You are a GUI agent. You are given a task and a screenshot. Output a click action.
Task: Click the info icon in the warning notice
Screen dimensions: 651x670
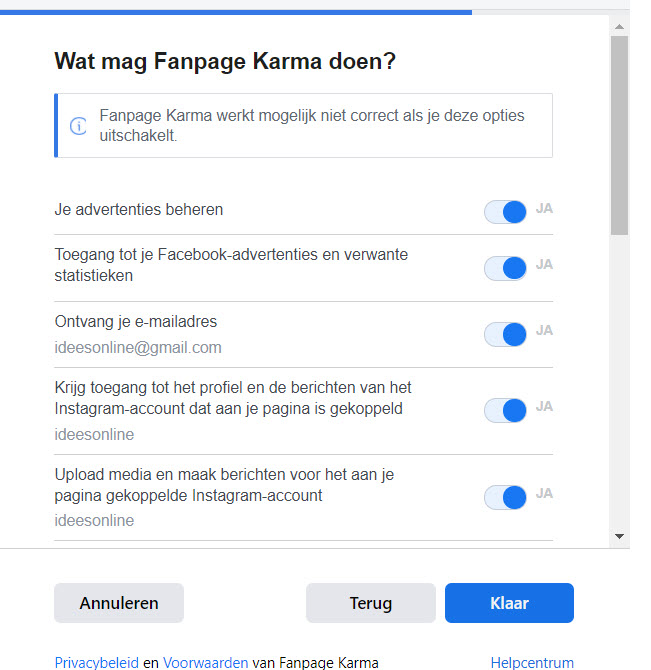click(x=77, y=126)
